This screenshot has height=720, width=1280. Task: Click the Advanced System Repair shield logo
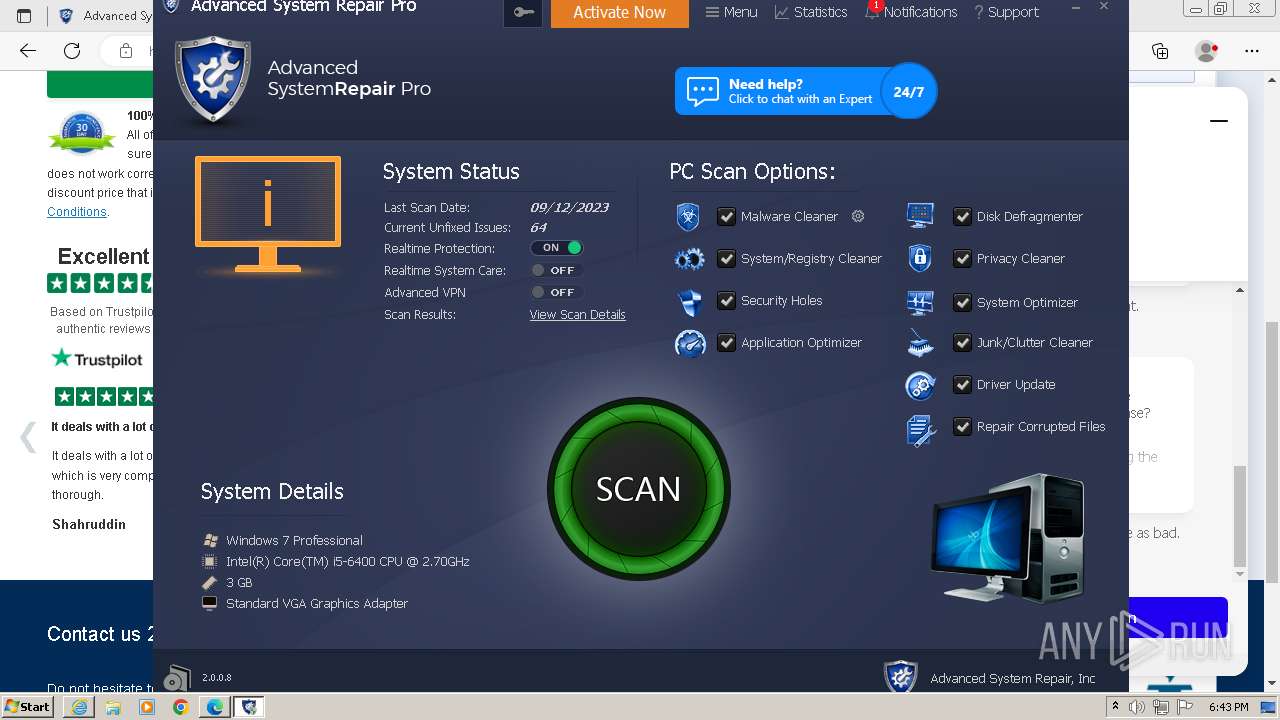[212, 80]
